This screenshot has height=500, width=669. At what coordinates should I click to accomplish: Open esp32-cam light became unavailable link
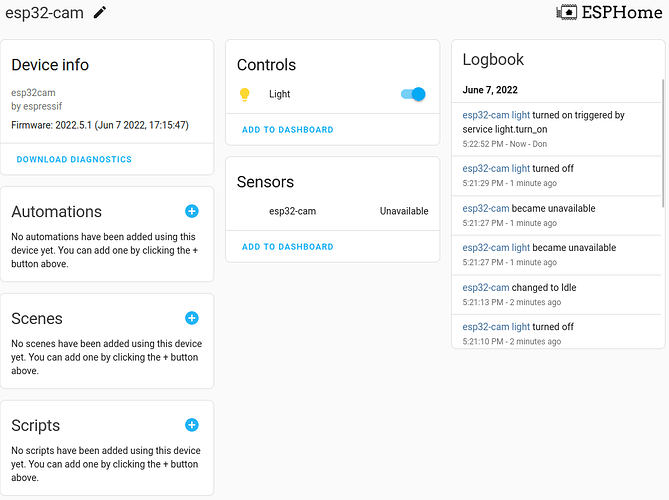pyautogui.click(x=496, y=247)
